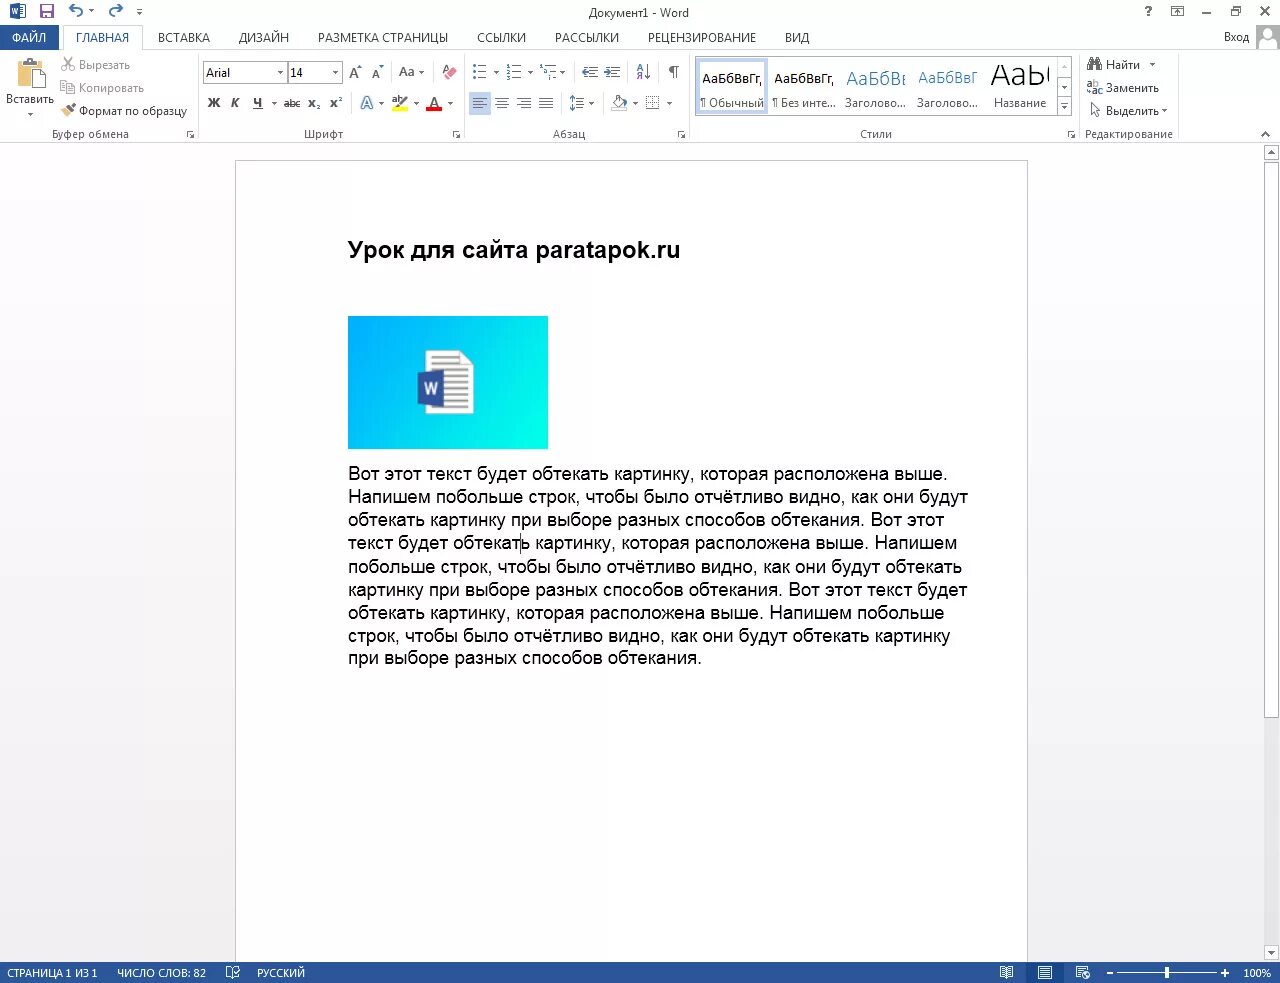Apply strikethrough formatting
This screenshot has width=1280, height=983.
pos(292,103)
